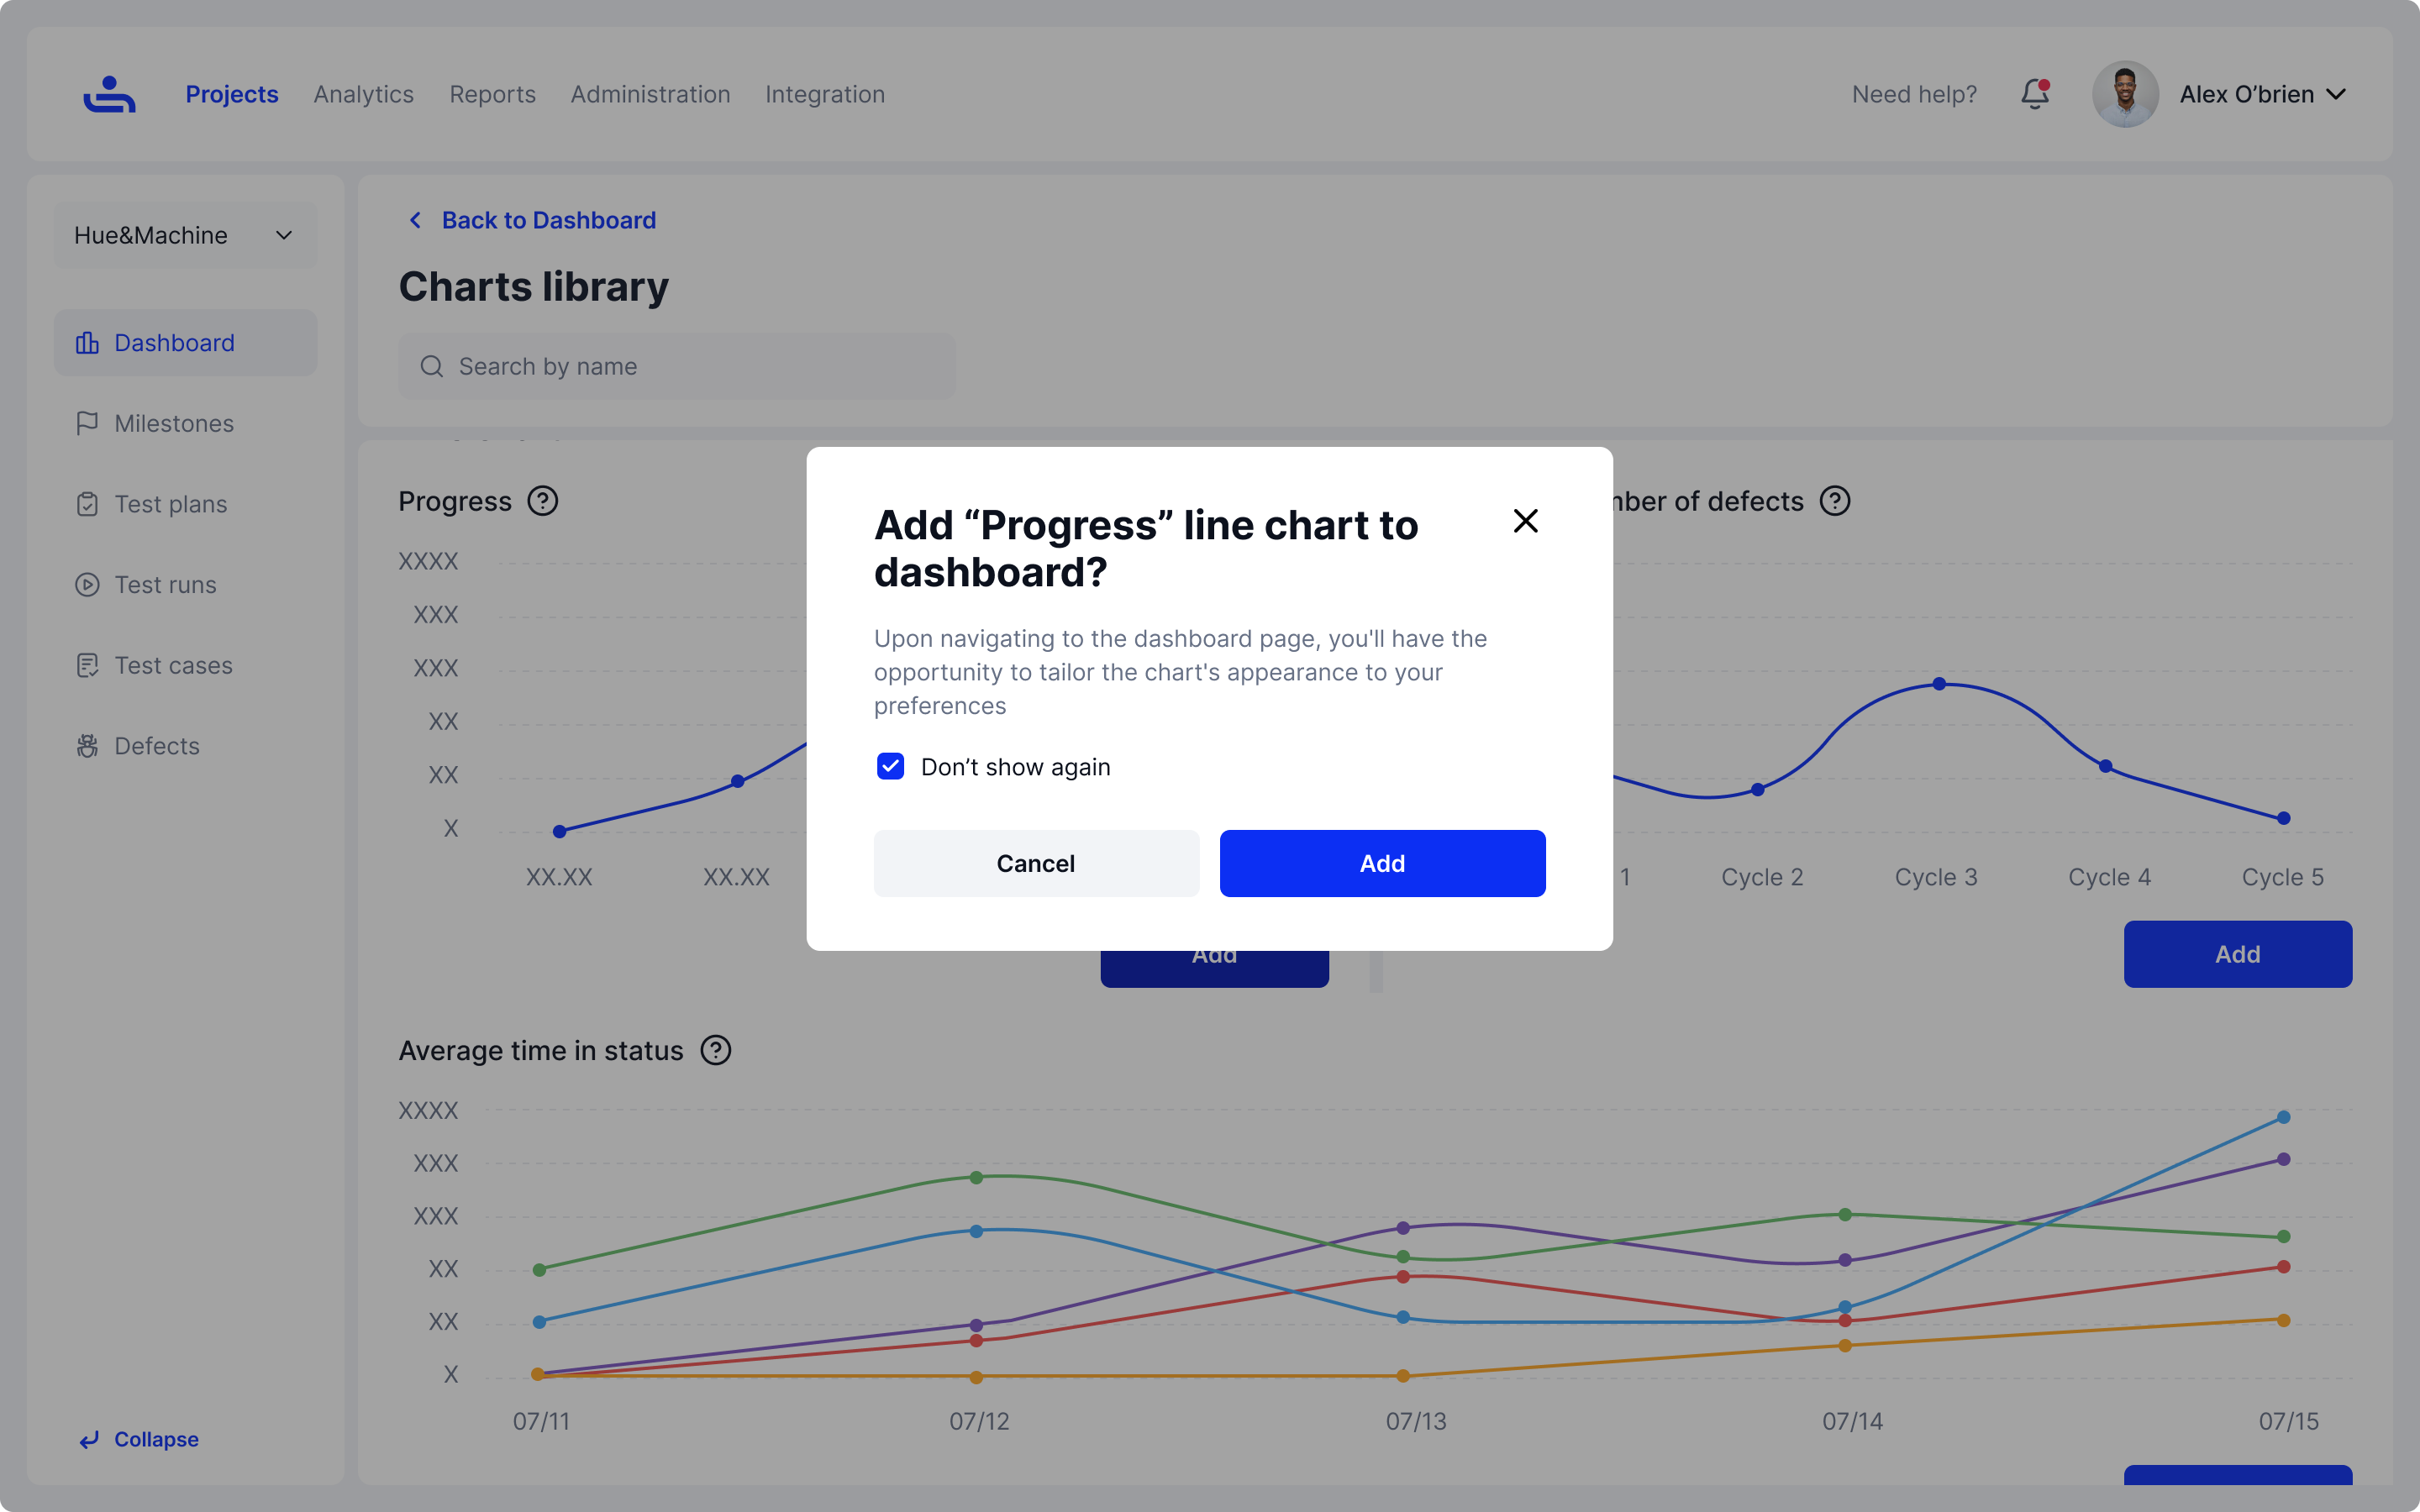Close the Add chart dialog
2420x1512 pixels.
1526,520
